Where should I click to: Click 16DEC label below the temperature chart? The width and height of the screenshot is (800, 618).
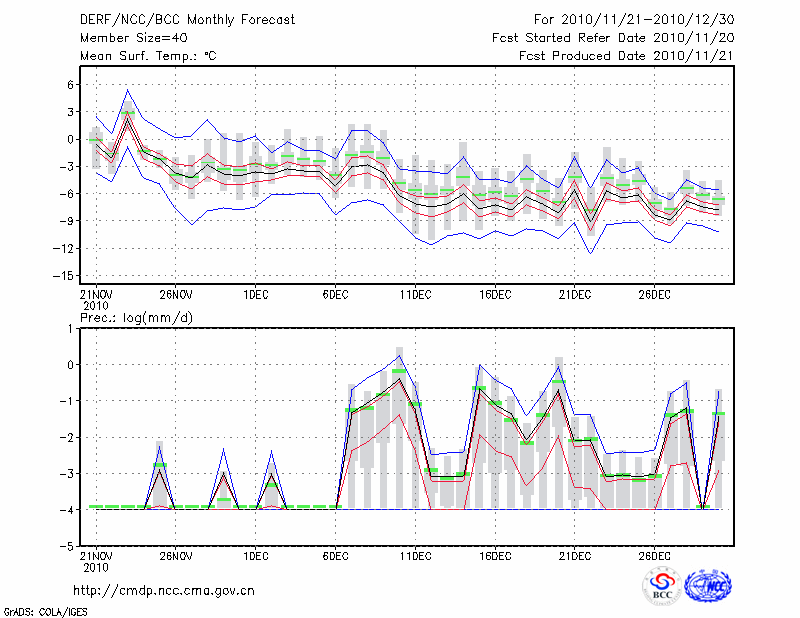pyautogui.click(x=495, y=294)
